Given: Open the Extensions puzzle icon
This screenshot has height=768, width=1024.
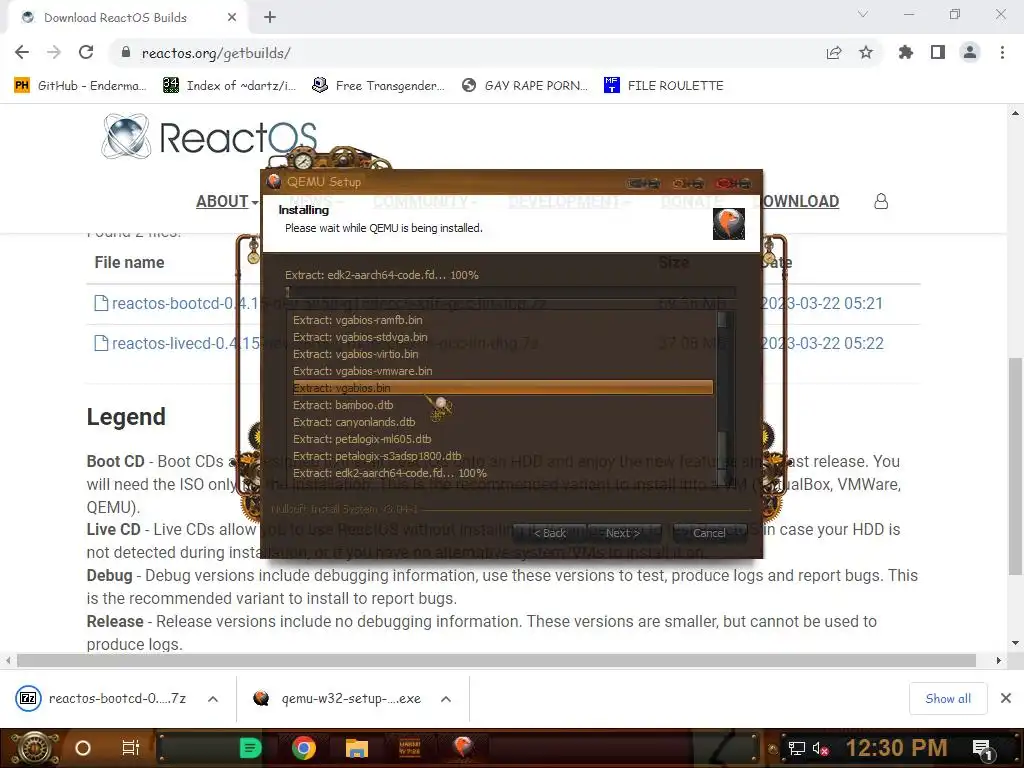Looking at the screenshot, I should click(906, 52).
